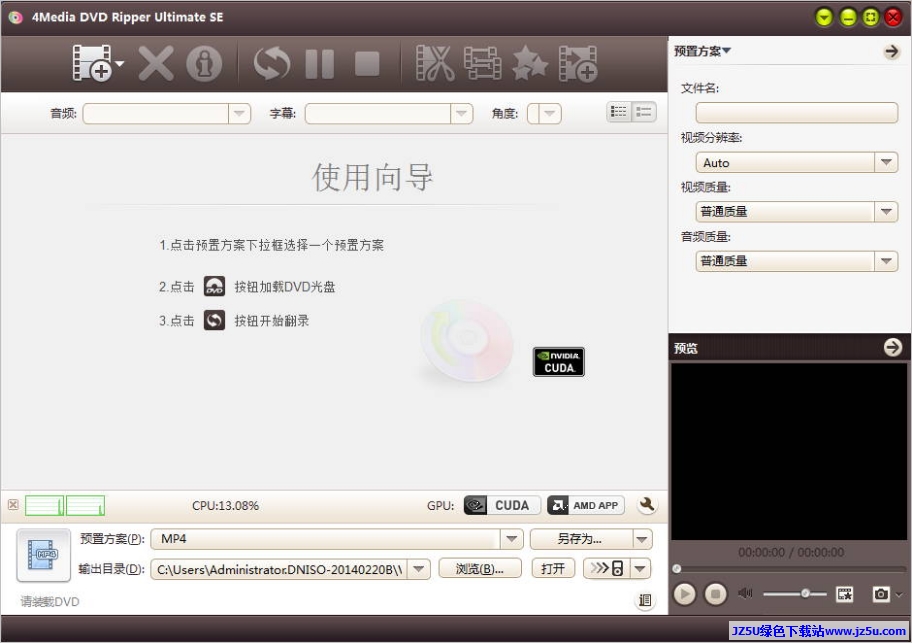Open the output directory path dropdown
The height and width of the screenshot is (643, 912).
(419, 569)
